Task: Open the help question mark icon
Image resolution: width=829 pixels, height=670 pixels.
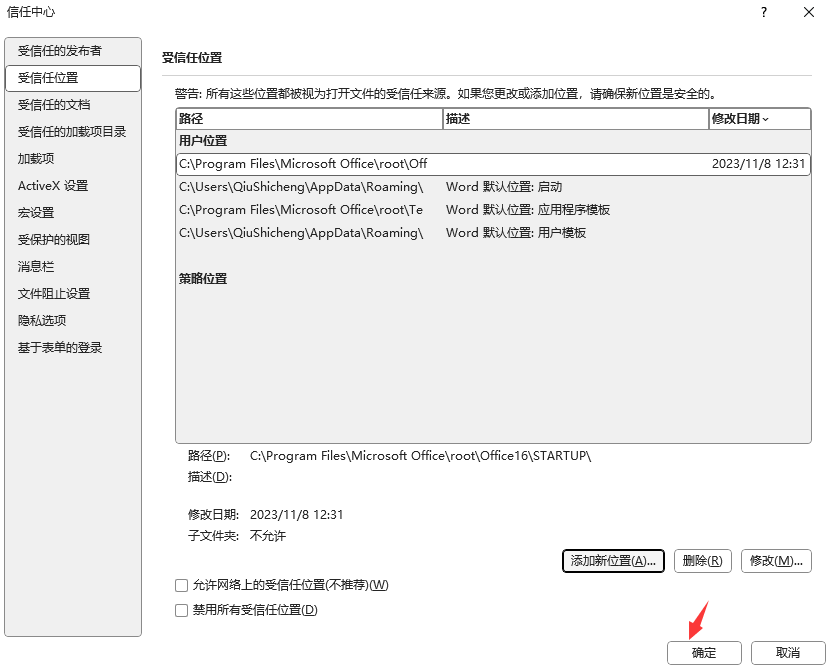Action: [764, 12]
